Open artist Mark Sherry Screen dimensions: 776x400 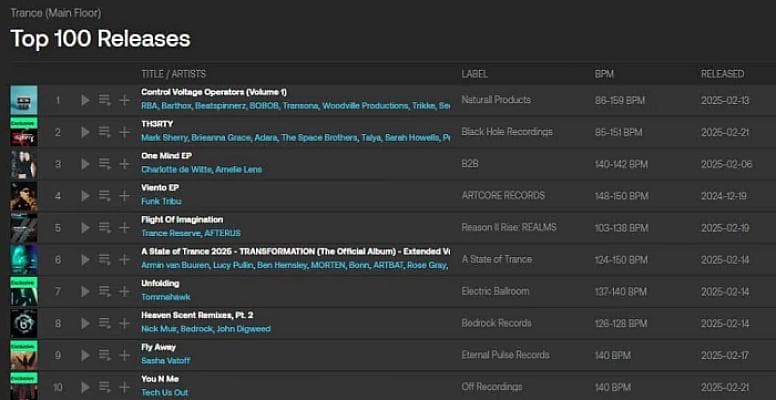164,138
